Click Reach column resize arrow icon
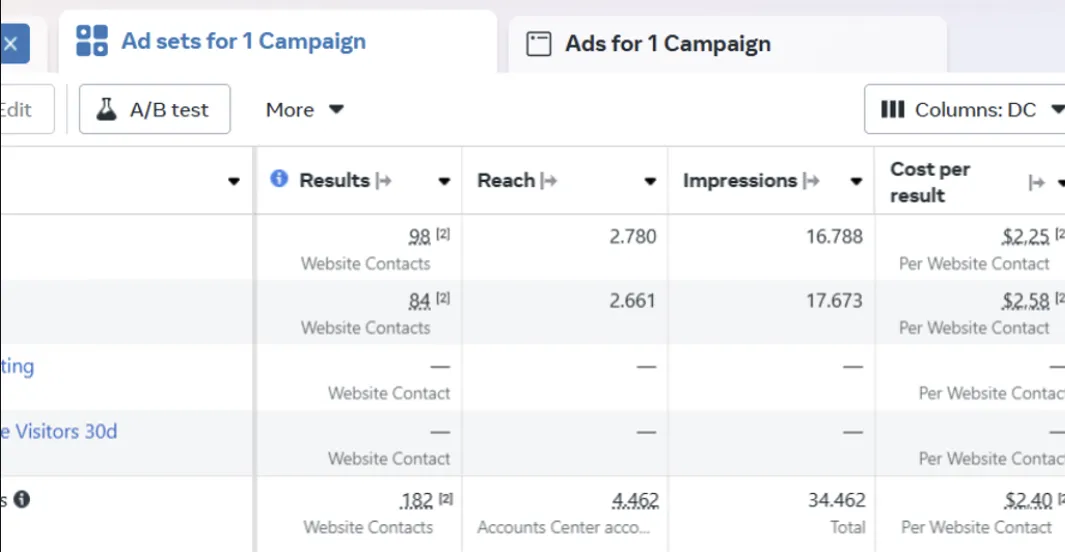 [548, 181]
